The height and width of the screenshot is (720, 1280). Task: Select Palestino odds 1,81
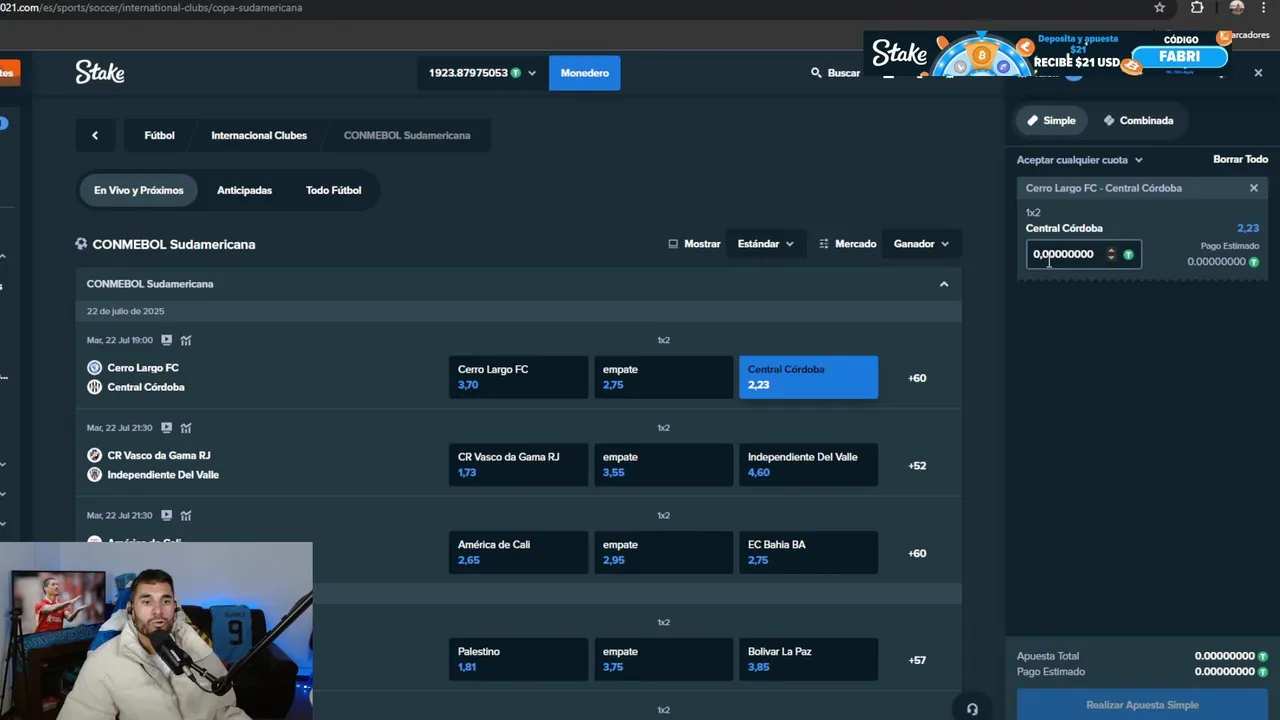(518, 659)
